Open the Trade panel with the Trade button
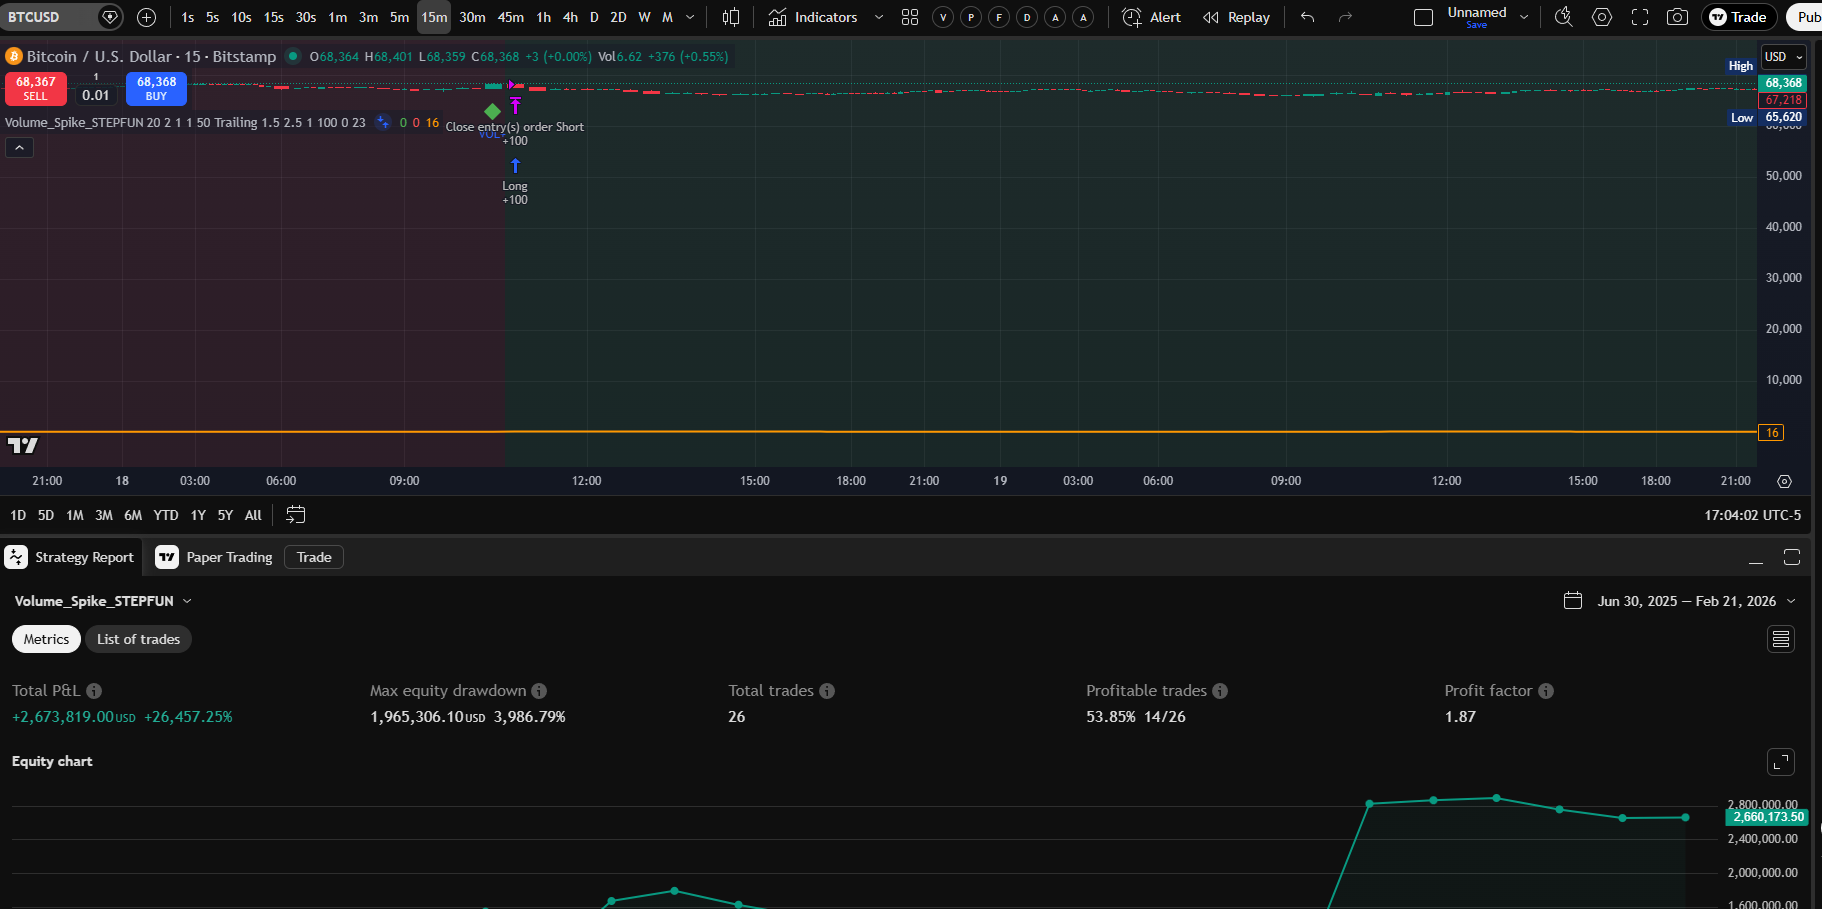Screen dimensions: 1822x909 (x=1739, y=17)
